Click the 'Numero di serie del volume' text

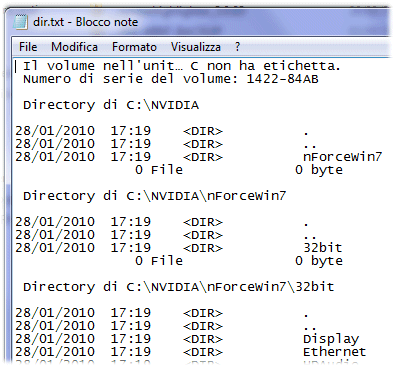(131, 79)
